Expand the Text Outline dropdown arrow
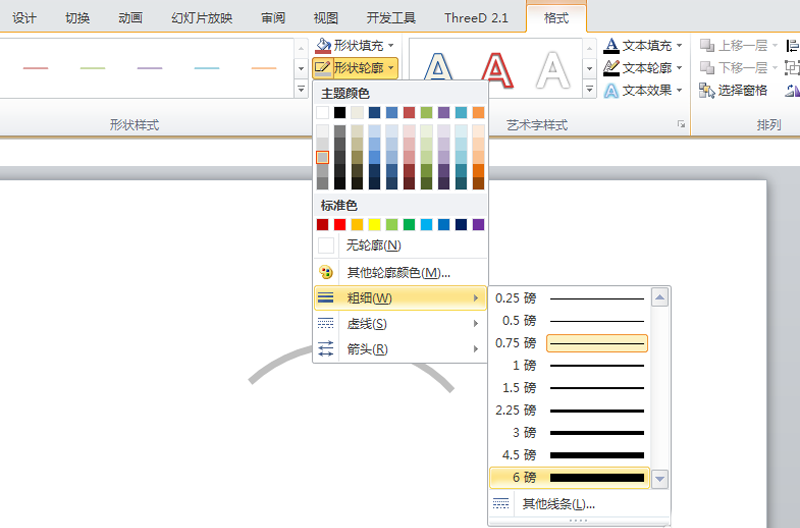800x528 pixels. (679, 68)
